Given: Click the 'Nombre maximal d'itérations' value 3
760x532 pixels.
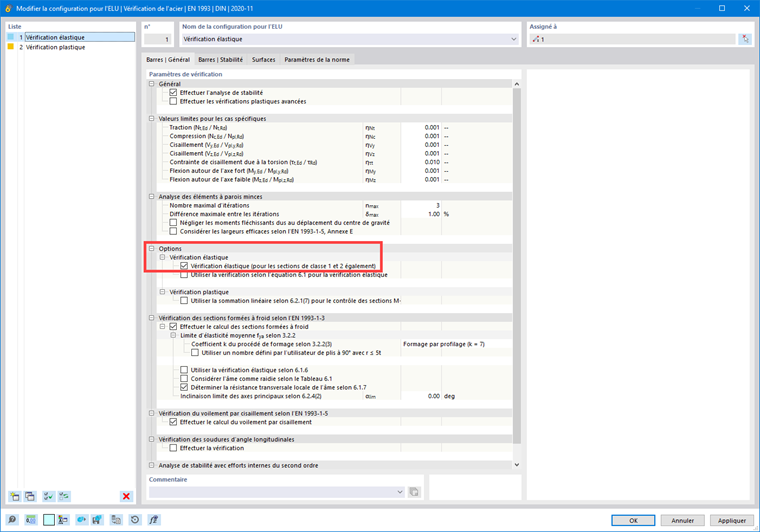Looking at the screenshot, I should click(421, 205).
